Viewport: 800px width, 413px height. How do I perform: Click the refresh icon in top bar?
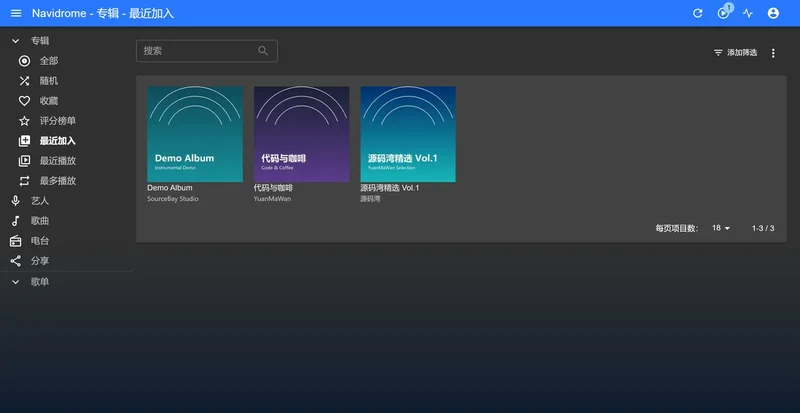(x=697, y=13)
